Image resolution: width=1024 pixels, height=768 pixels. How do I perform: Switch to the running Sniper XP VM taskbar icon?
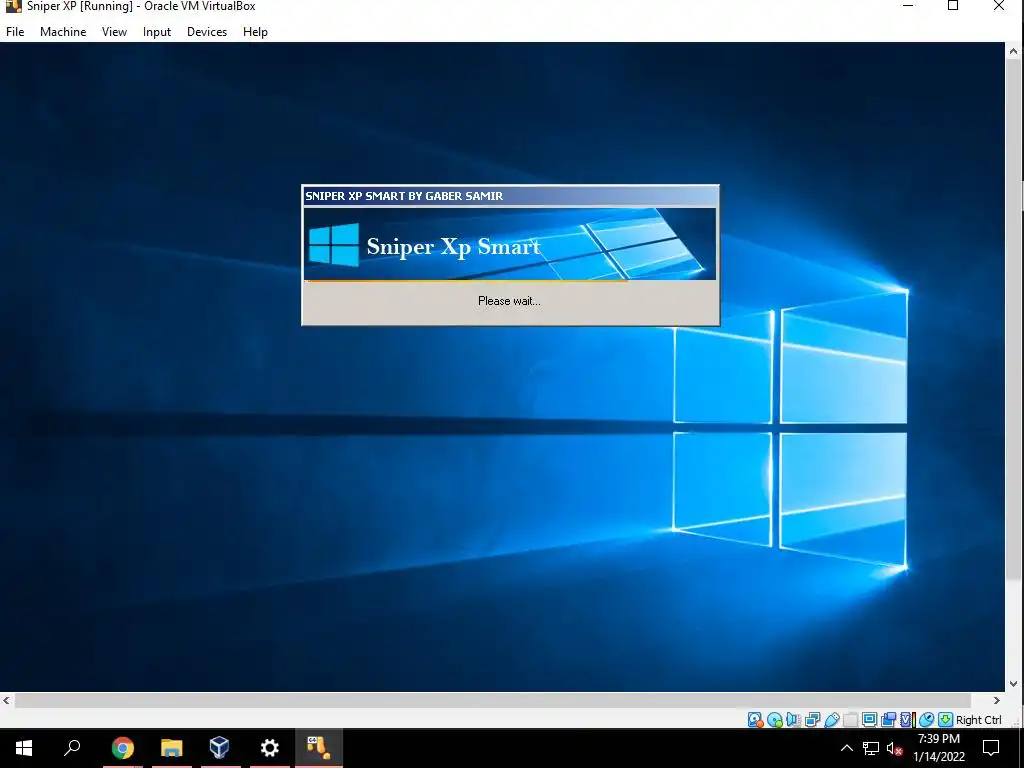pyautogui.click(x=319, y=748)
